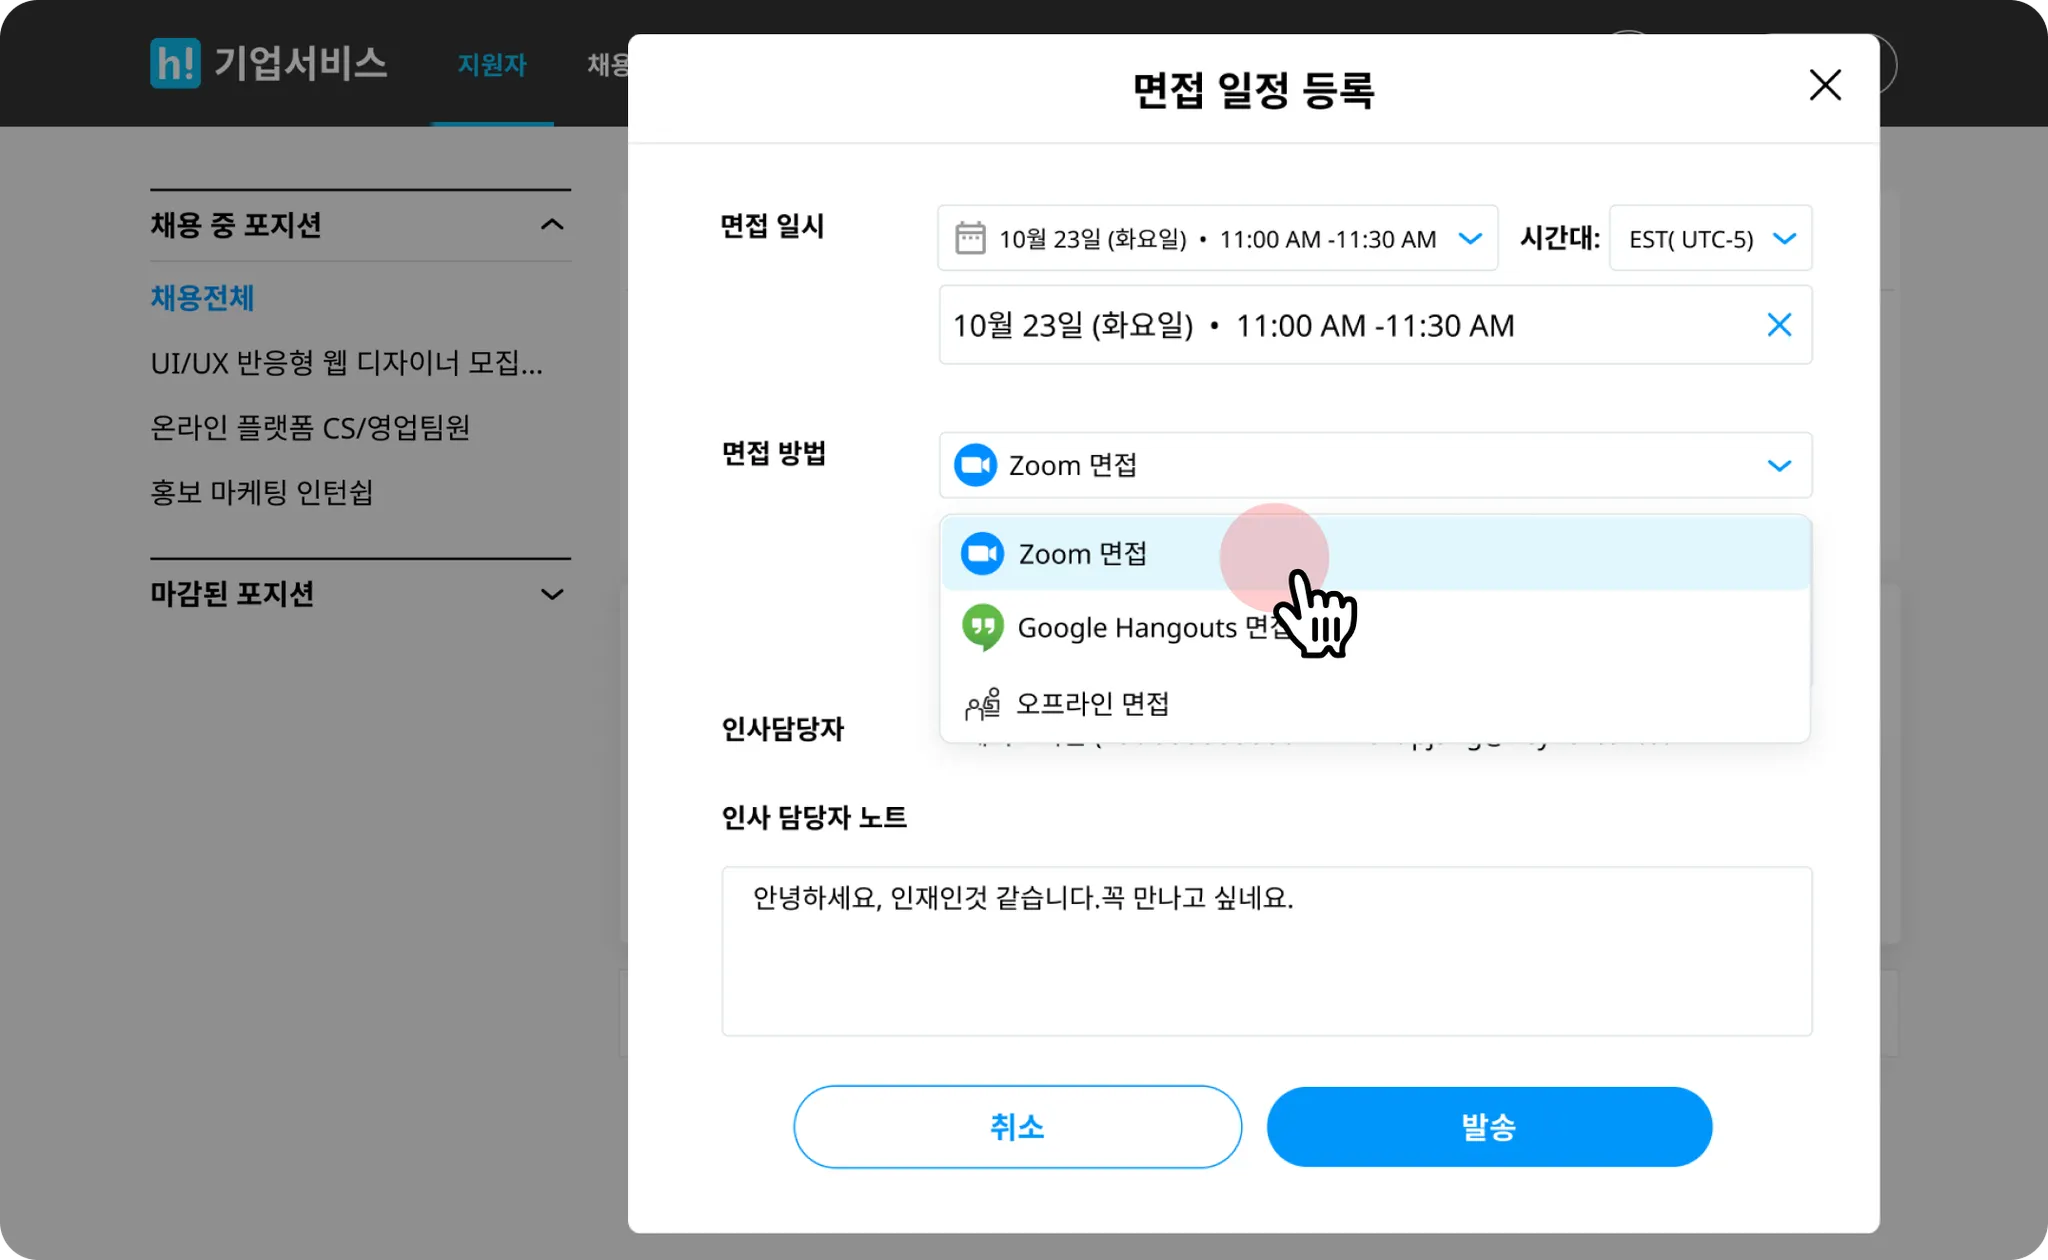Click Zoom icon in dropdown list
The width and height of the screenshot is (2048, 1260).
[x=982, y=554]
